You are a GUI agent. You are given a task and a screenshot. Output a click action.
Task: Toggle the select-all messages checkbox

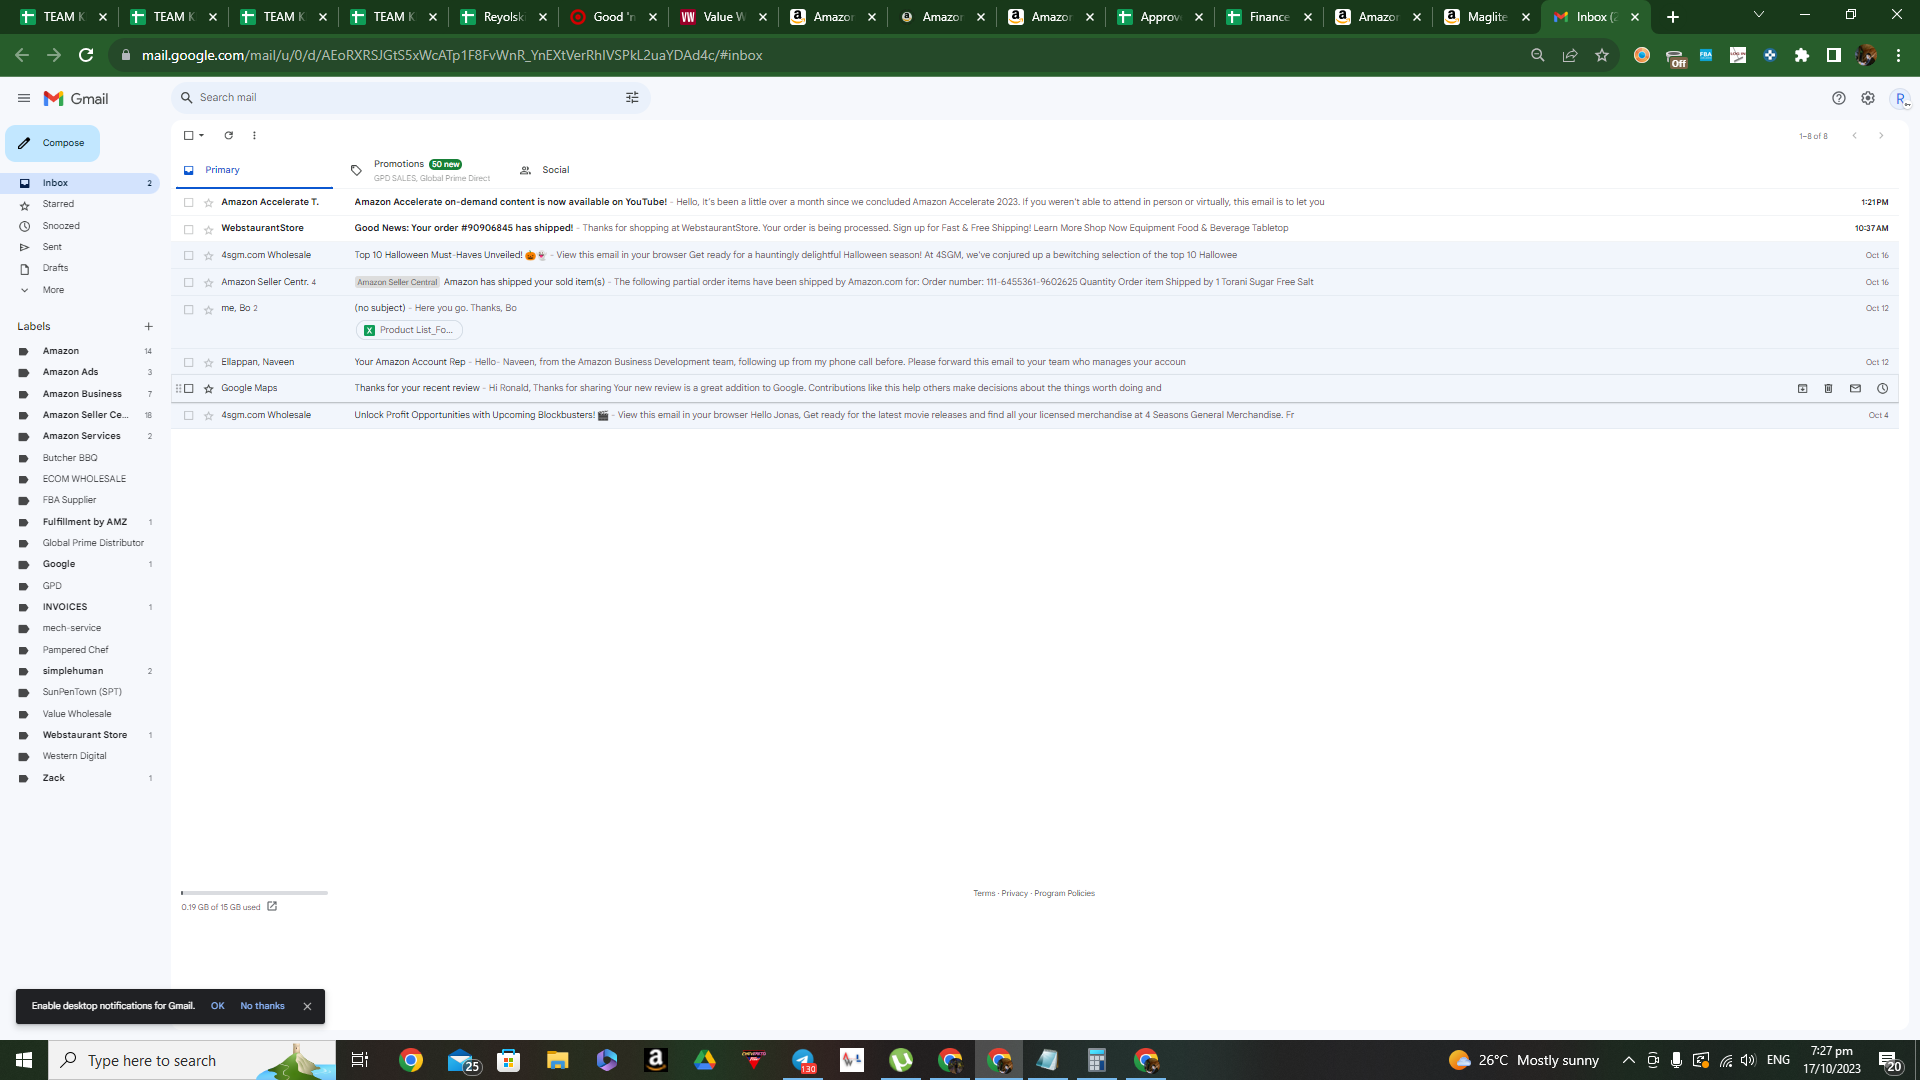(188, 136)
